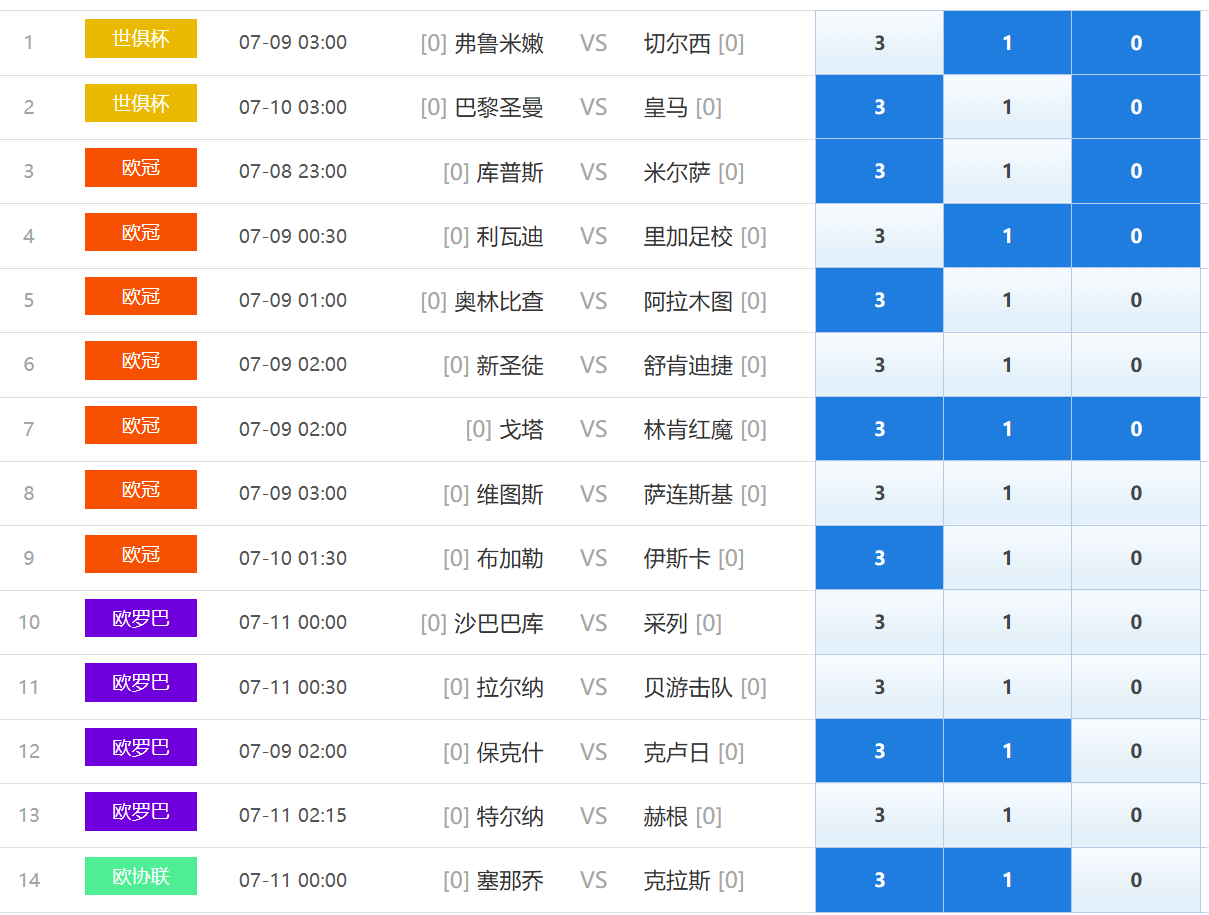Screen dimensions: 1209x915
Task: Select option 1 for 布加勒 vs 伊斯卡
Action: 1007,558
